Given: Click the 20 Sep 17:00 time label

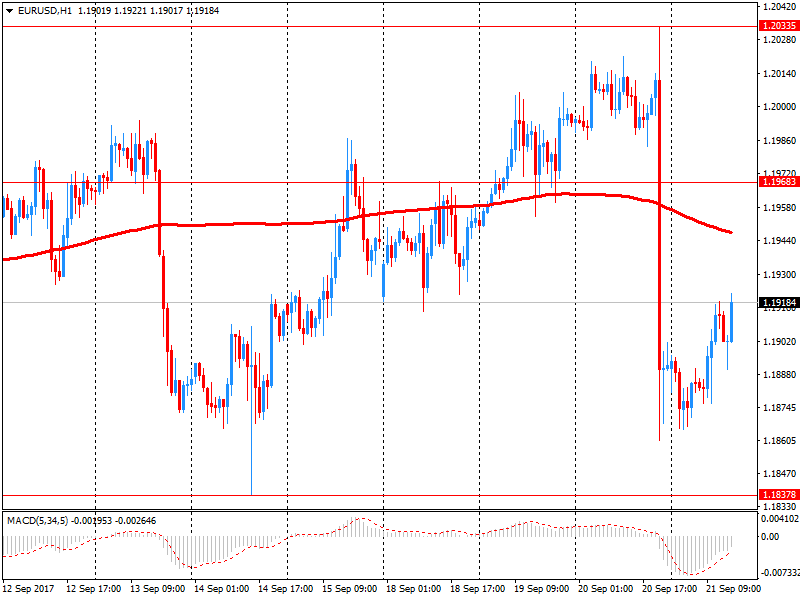Looking at the screenshot, I should point(669,589).
